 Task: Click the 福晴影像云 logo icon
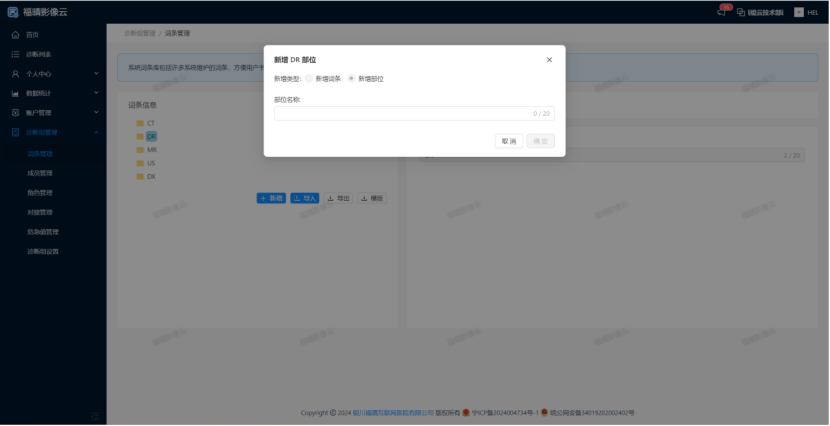tap(13, 12)
